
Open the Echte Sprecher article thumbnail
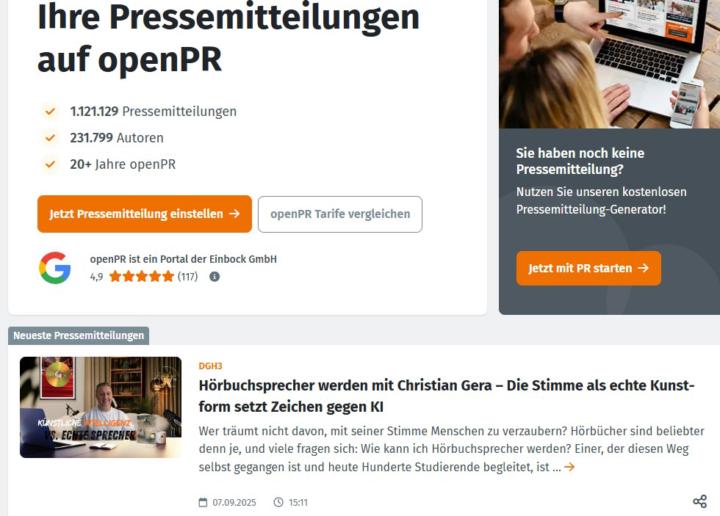tap(101, 407)
